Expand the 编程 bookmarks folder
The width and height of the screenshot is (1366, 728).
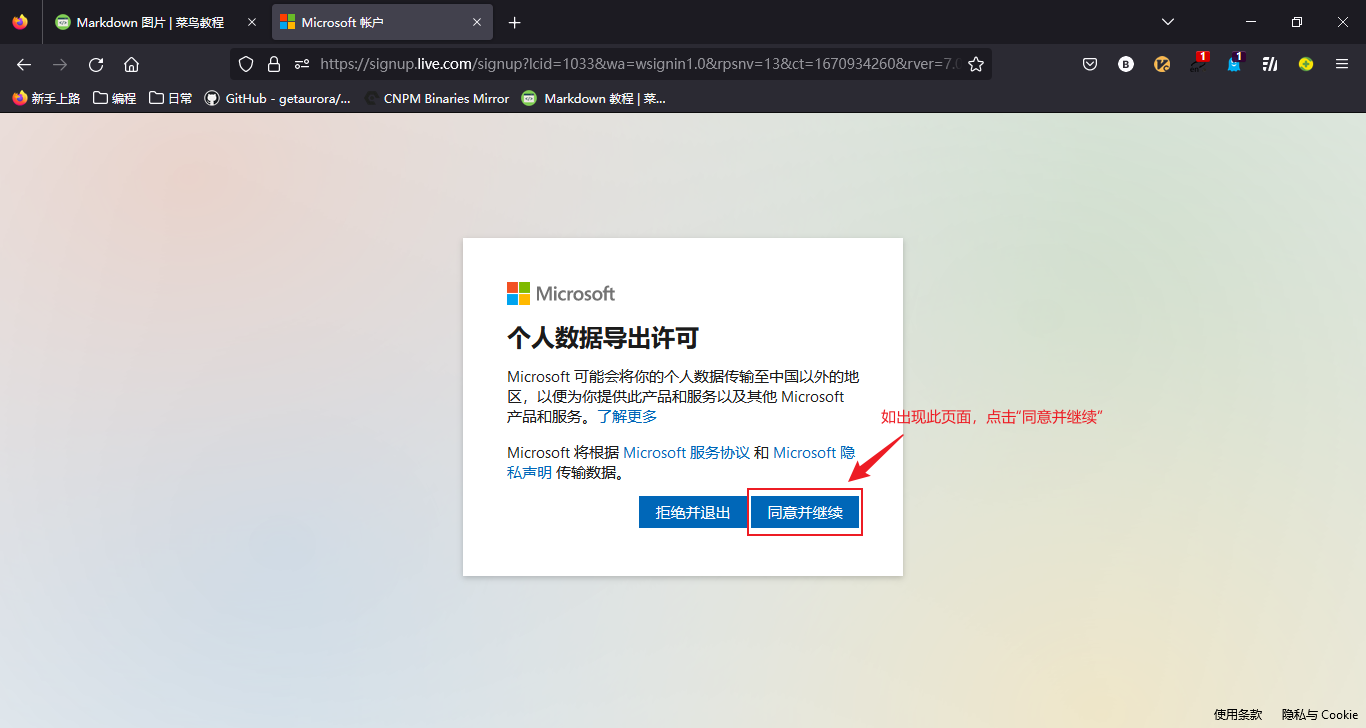114,98
